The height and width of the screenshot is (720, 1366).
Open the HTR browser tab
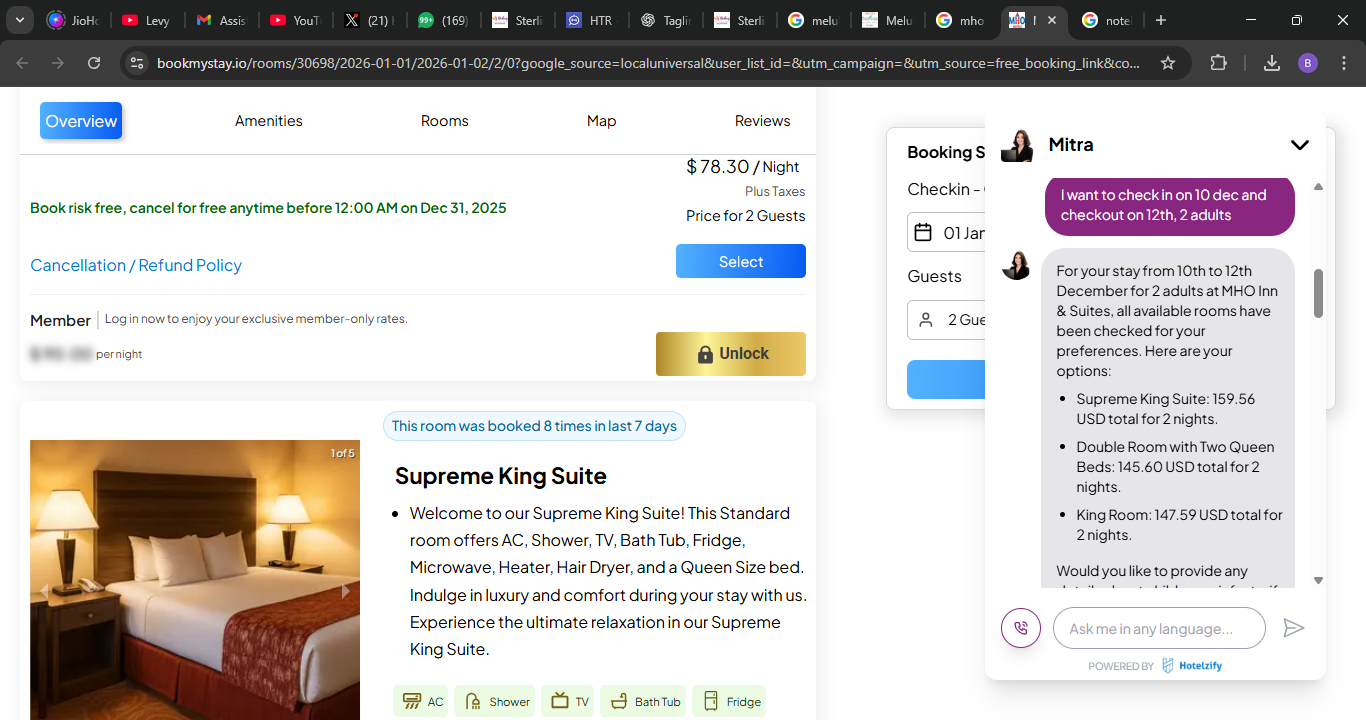(x=590, y=20)
